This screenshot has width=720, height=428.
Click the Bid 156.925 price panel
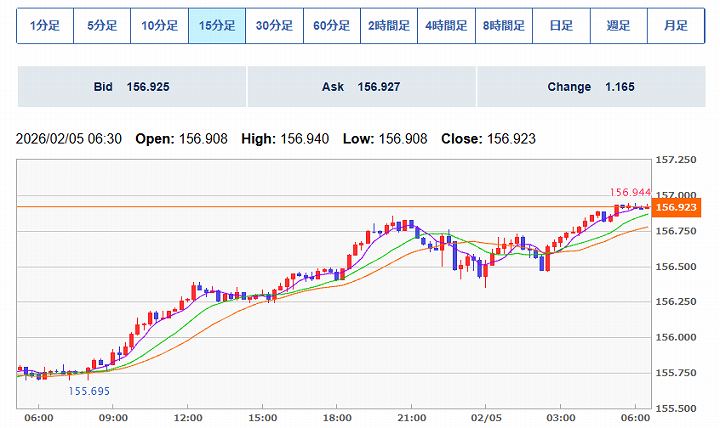[x=131, y=87]
